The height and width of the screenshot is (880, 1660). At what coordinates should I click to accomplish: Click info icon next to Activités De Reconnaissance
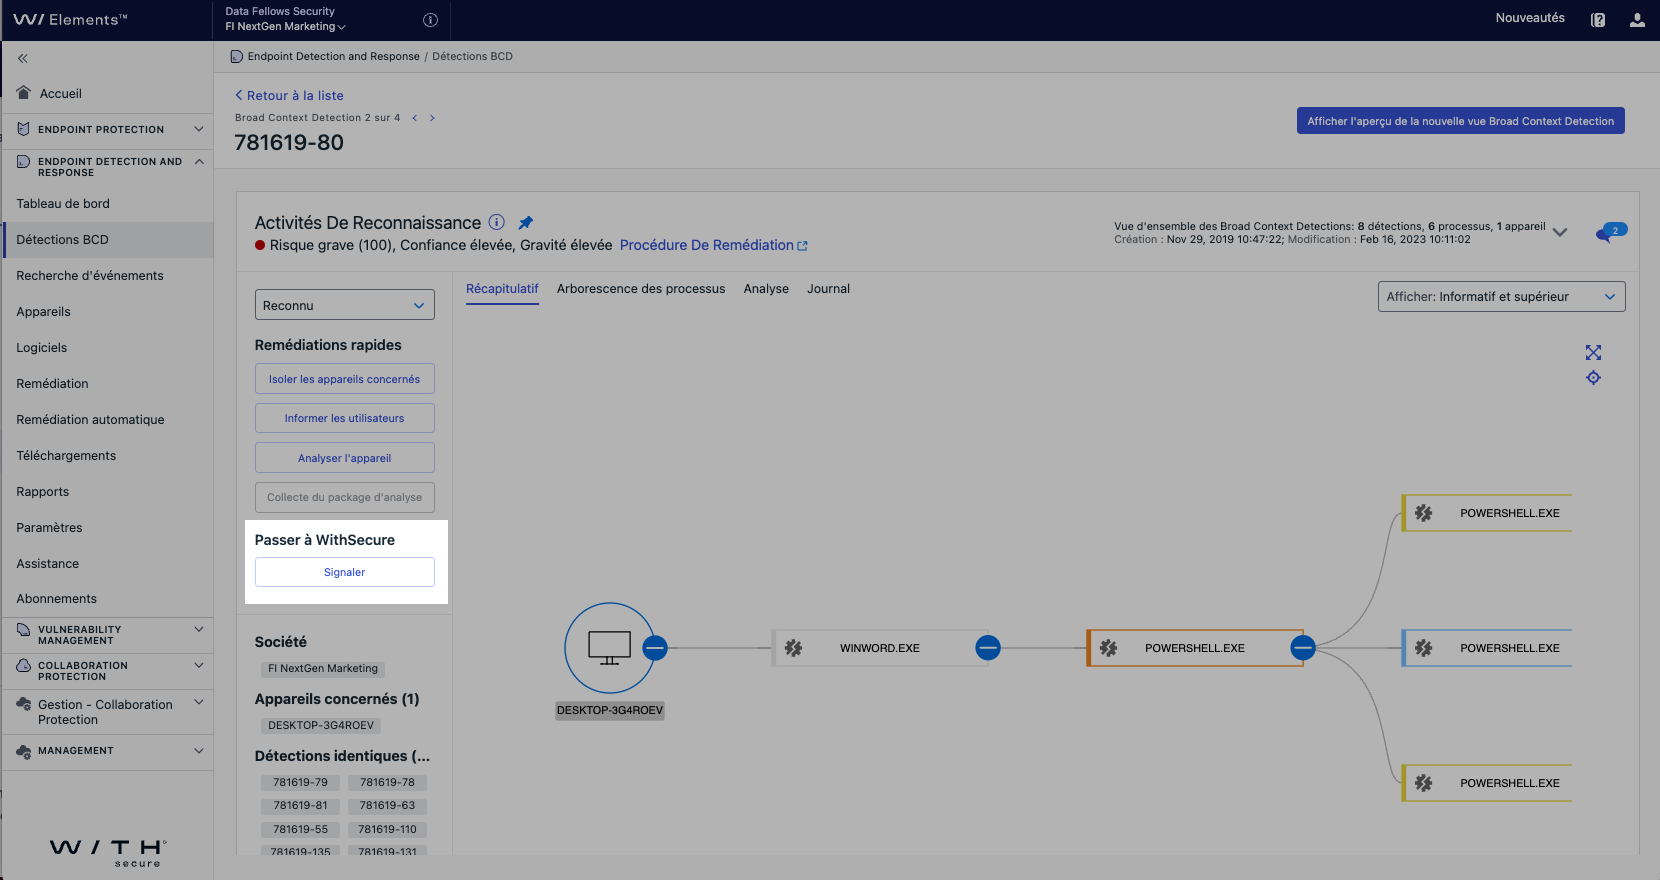[496, 222]
